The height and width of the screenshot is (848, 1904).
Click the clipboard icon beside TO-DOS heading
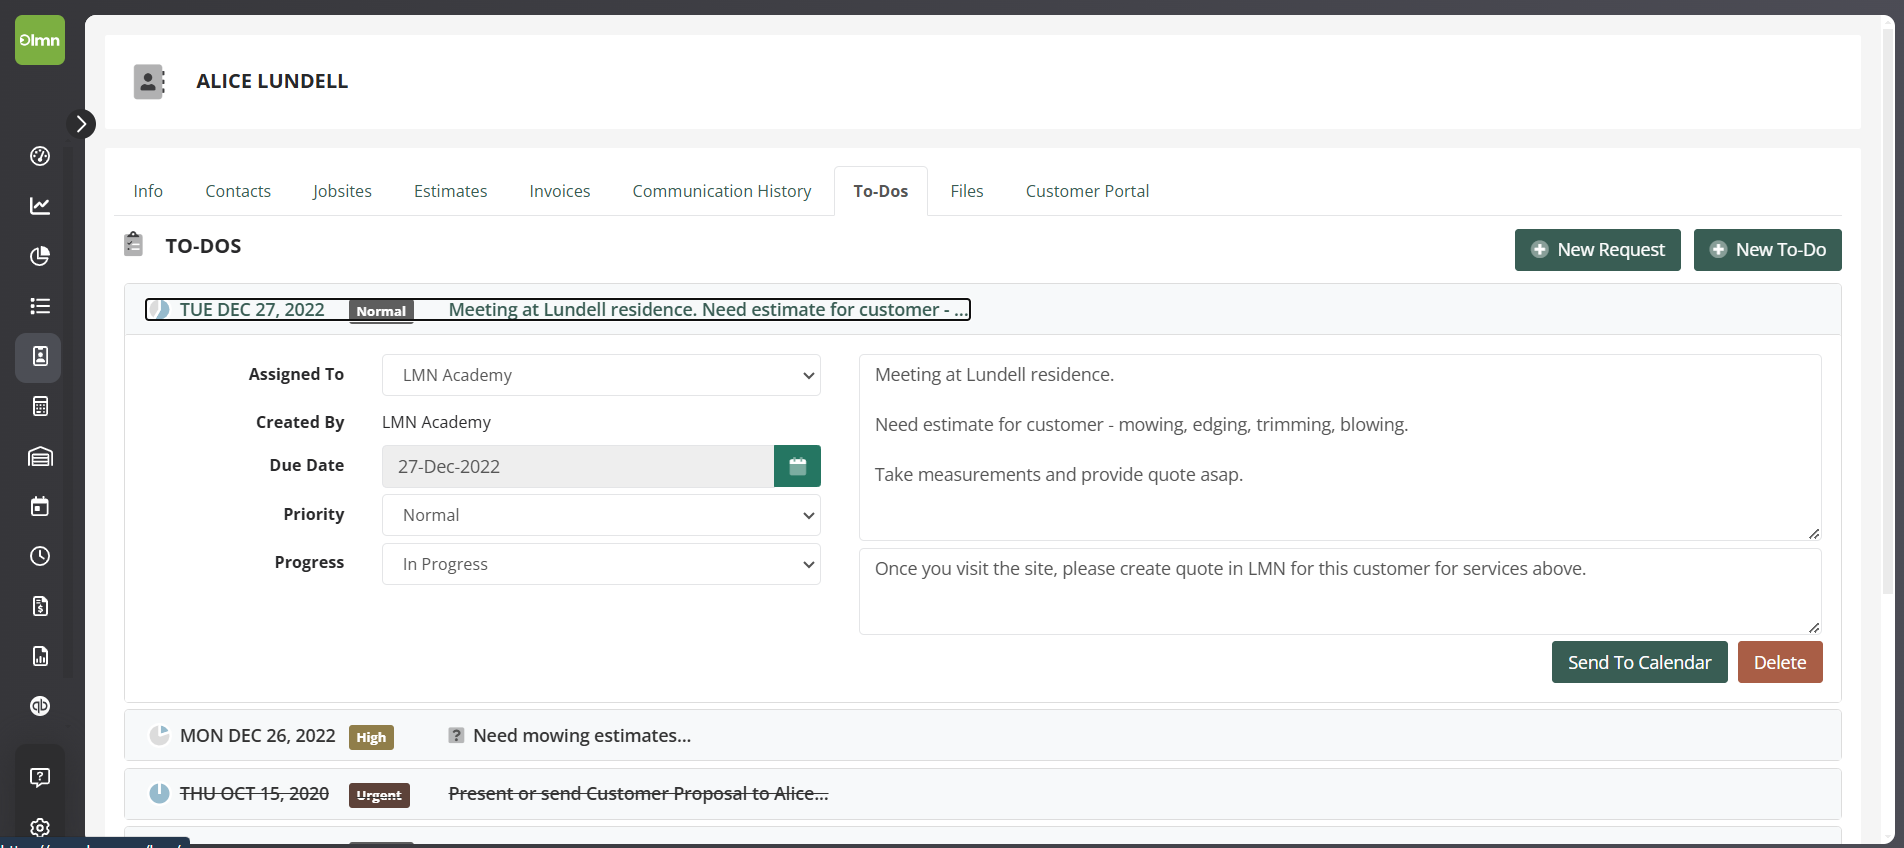pos(133,244)
